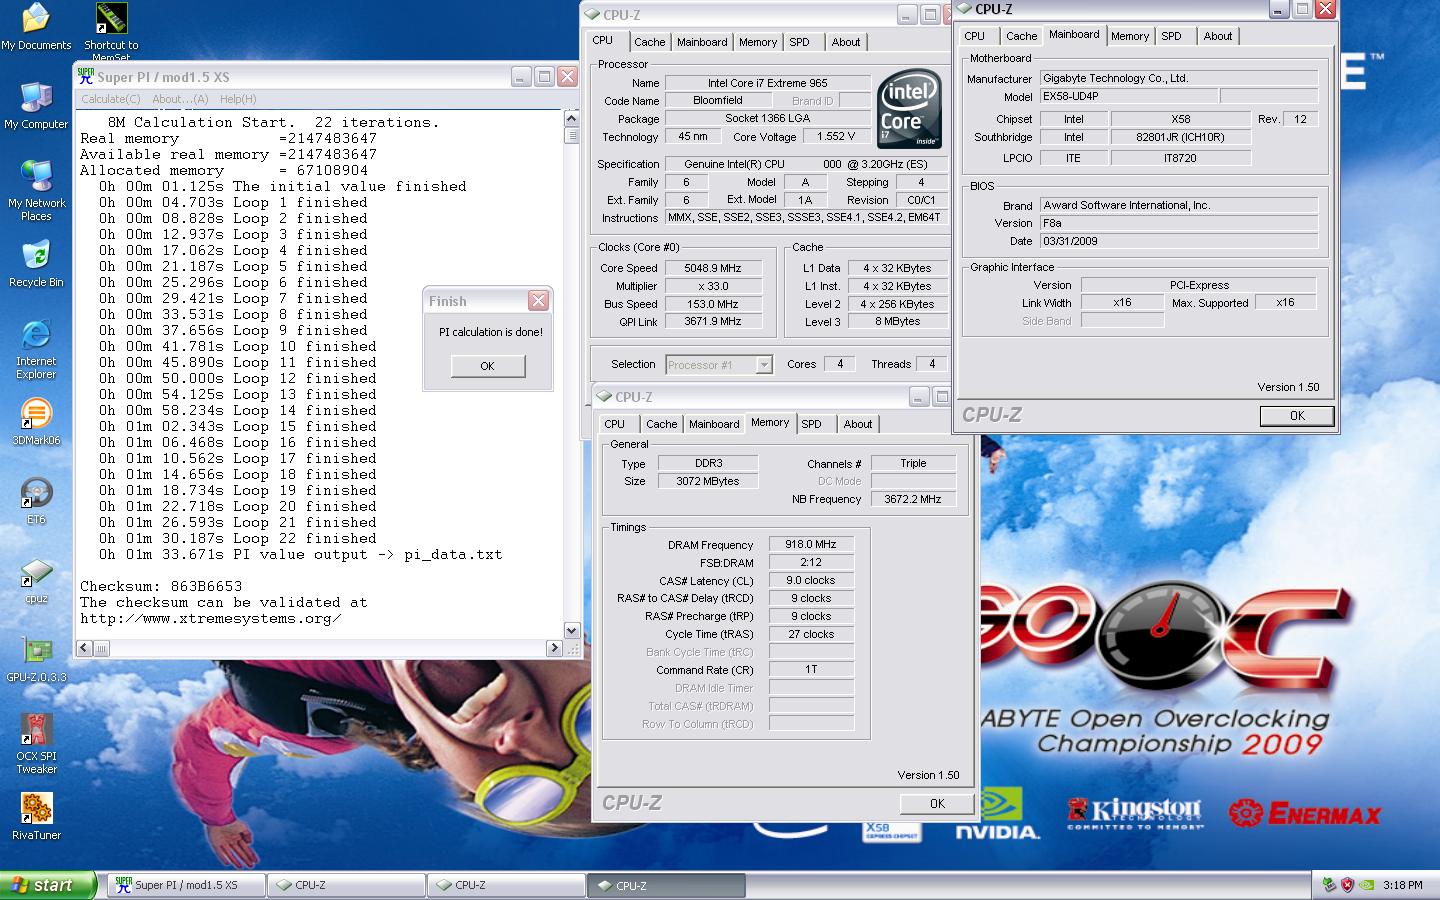Open the Recycle Bin icon
The height and width of the screenshot is (900, 1440).
tap(36, 264)
